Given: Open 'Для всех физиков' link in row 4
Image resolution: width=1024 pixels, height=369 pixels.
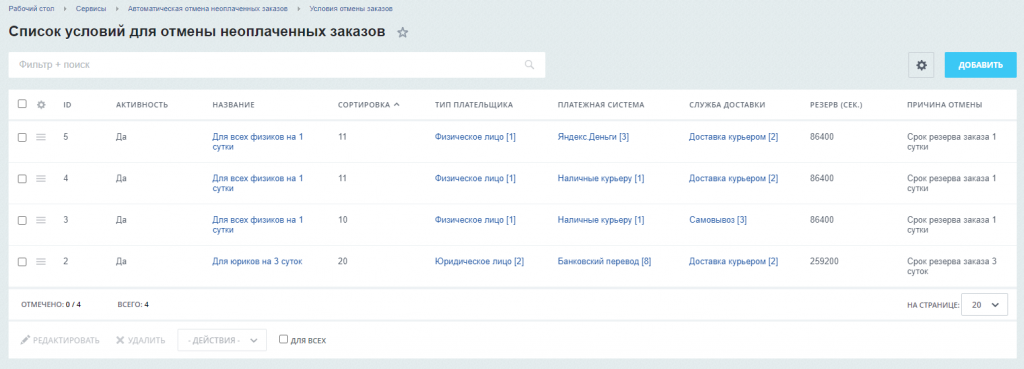Looking at the screenshot, I should coord(257,183).
